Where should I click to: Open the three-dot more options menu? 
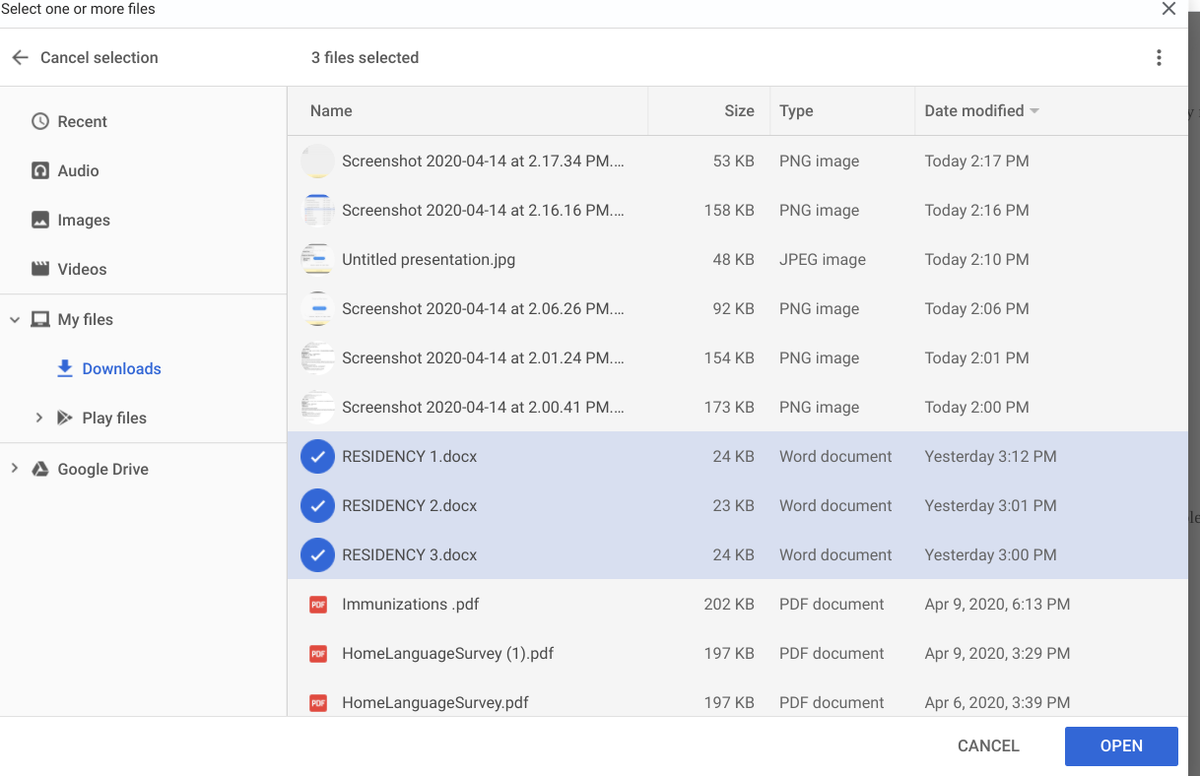pos(1159,58)
